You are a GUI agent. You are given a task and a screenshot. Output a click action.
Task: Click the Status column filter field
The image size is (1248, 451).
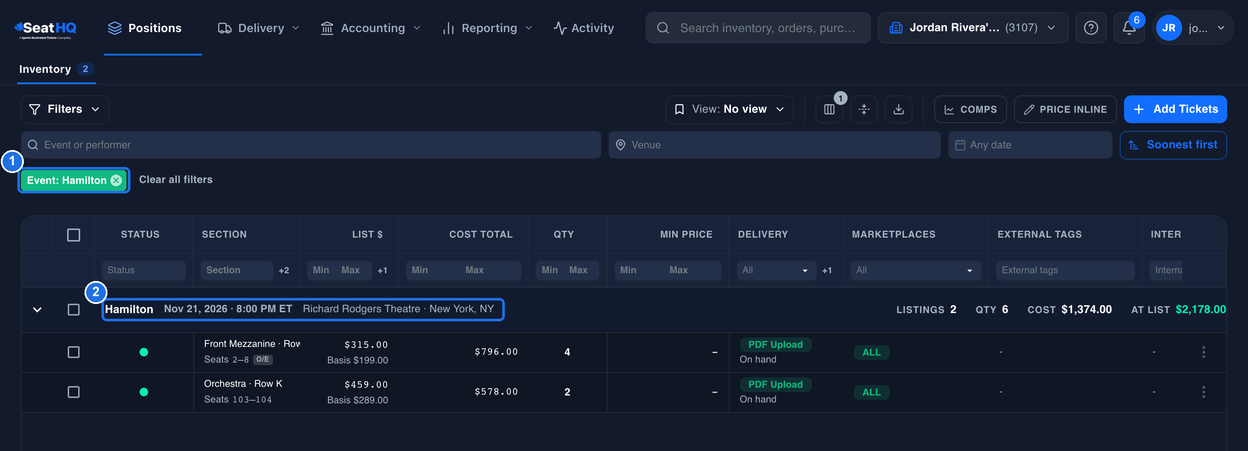coord(144,270)
